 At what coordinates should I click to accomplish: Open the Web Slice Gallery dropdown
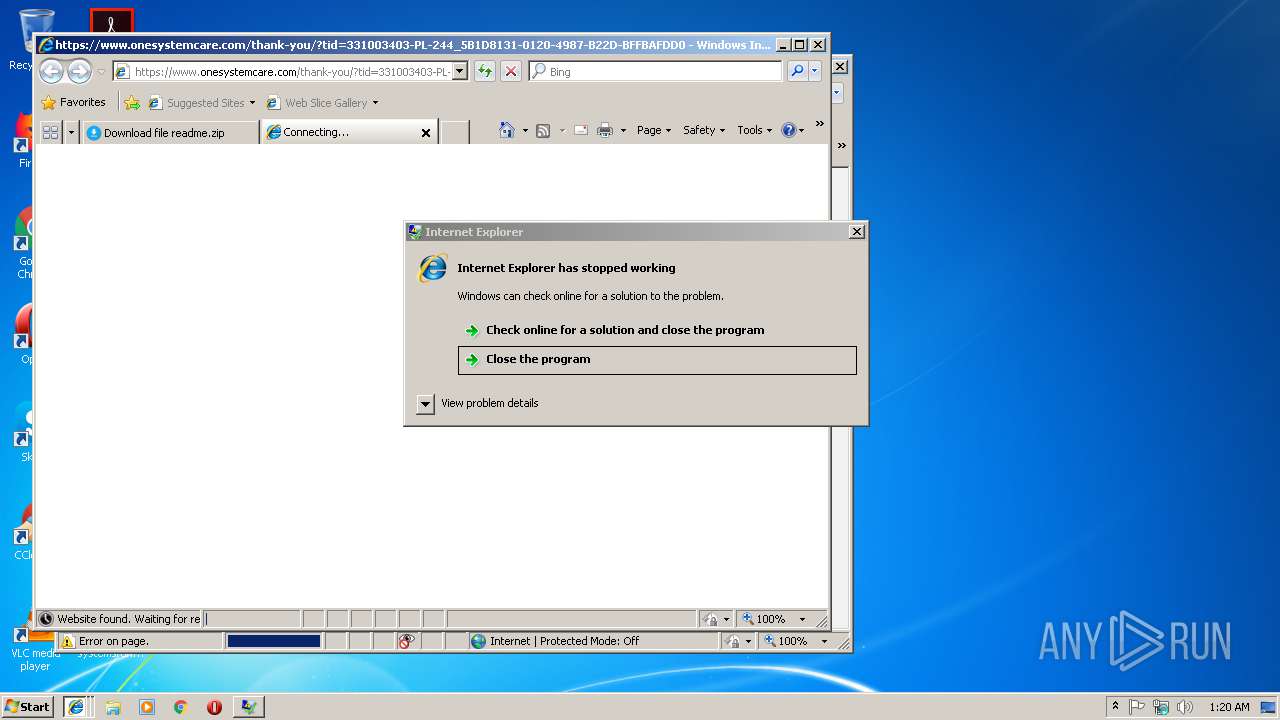click(x=375, y=103)
